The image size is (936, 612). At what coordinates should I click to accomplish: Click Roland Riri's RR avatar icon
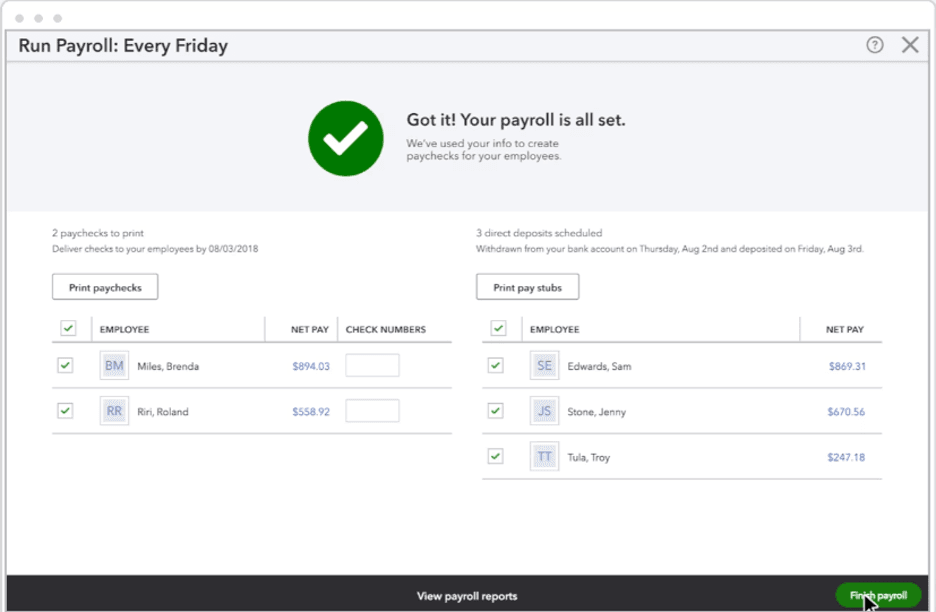click(114, 410)
